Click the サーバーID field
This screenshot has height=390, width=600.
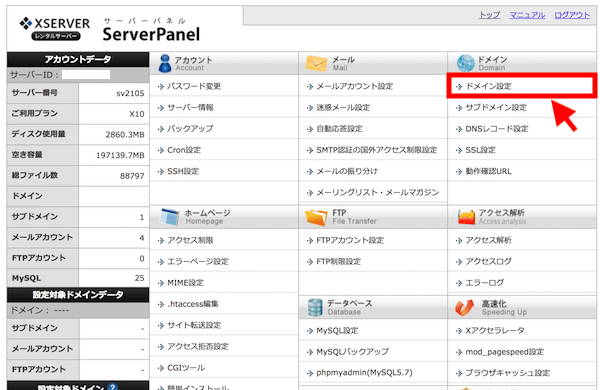click(x=86, y=75)
